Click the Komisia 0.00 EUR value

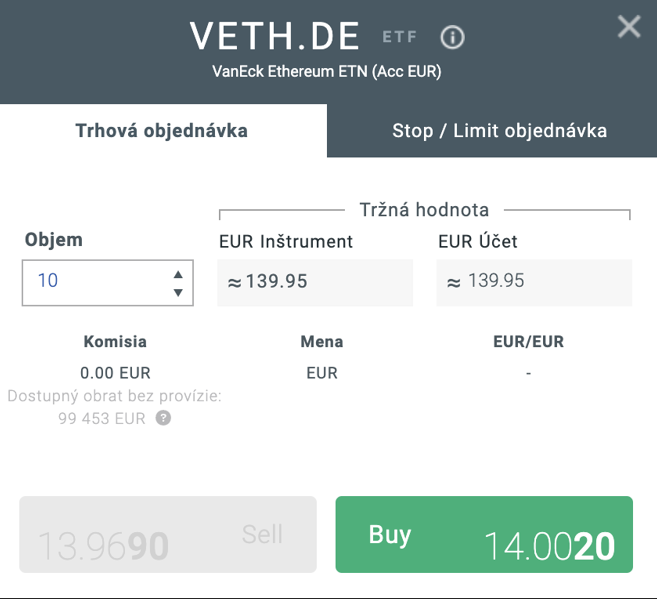[x=114, y=373]
